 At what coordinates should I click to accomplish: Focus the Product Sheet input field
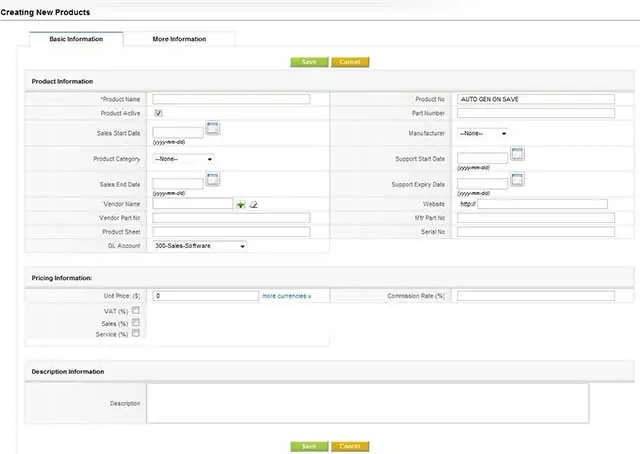tap(231, 232)
